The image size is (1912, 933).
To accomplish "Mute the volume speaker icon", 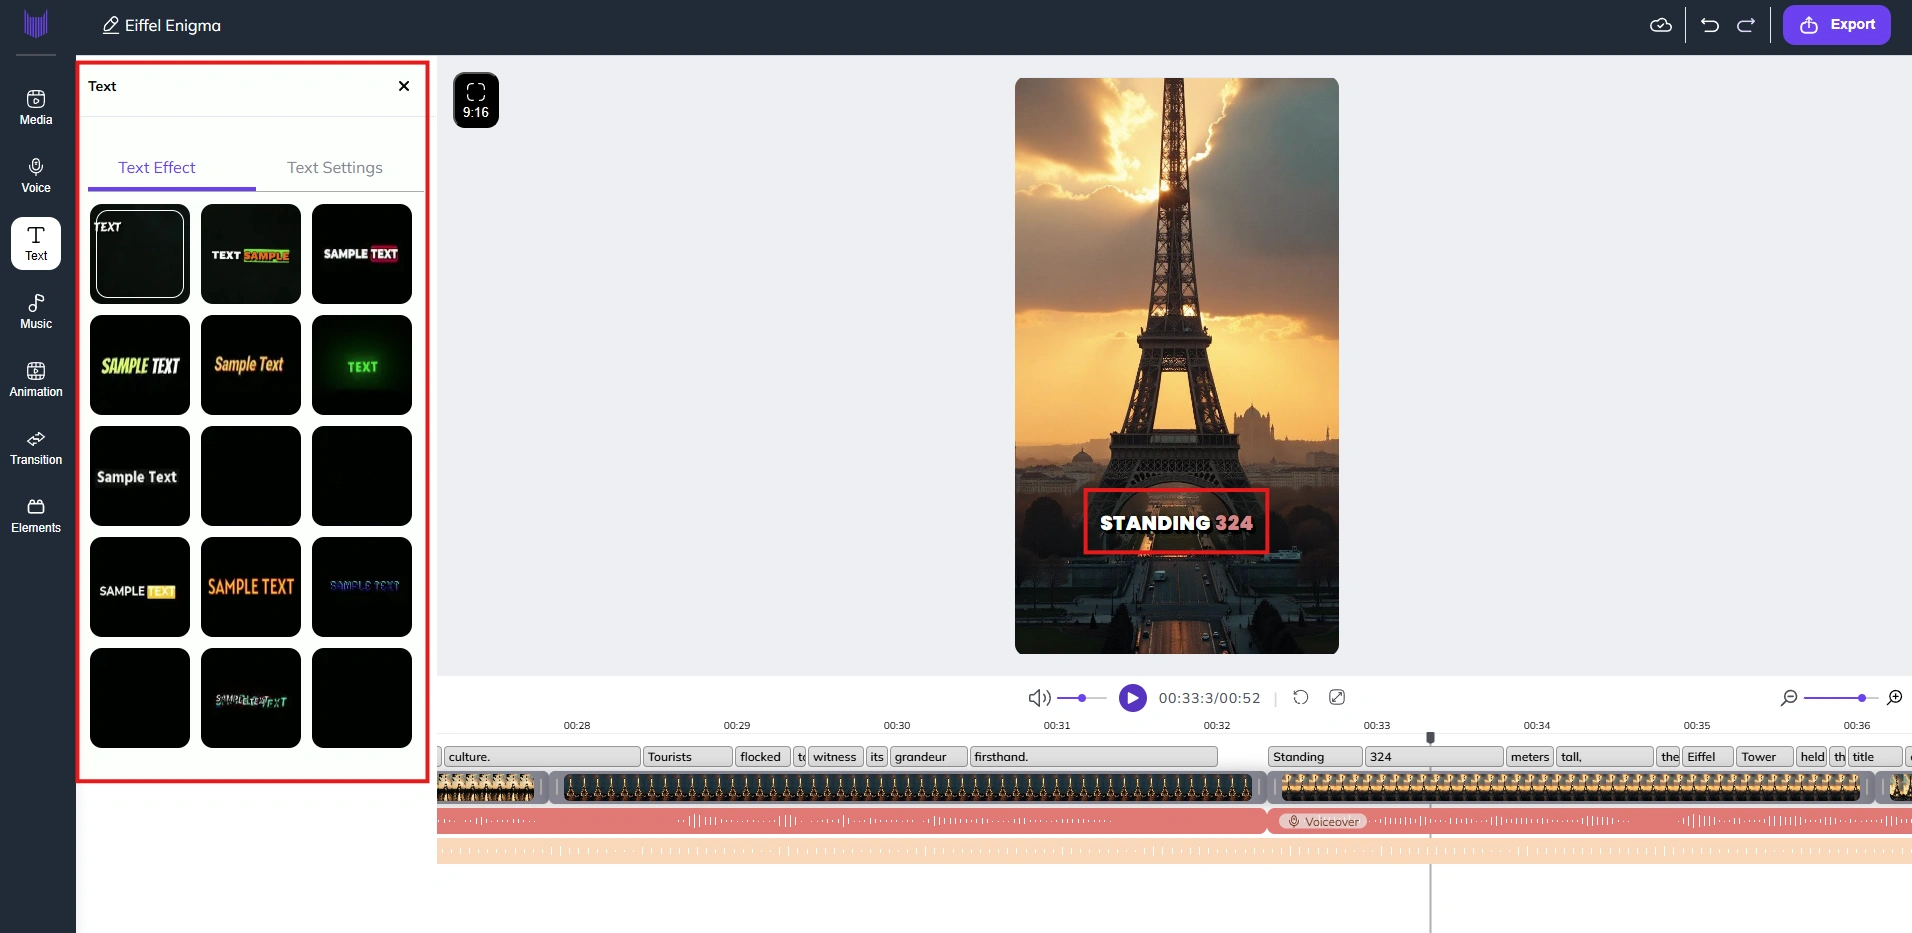I will click(x=1039, y=698).
